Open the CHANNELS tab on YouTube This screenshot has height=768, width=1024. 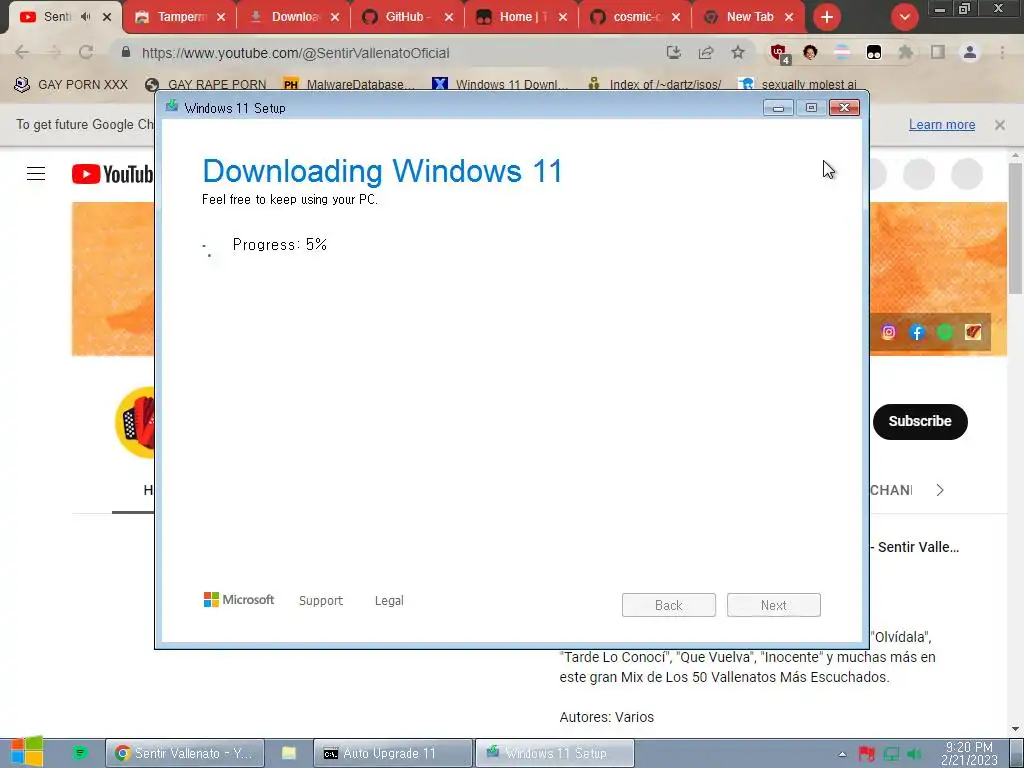click(x=891, y=490)
